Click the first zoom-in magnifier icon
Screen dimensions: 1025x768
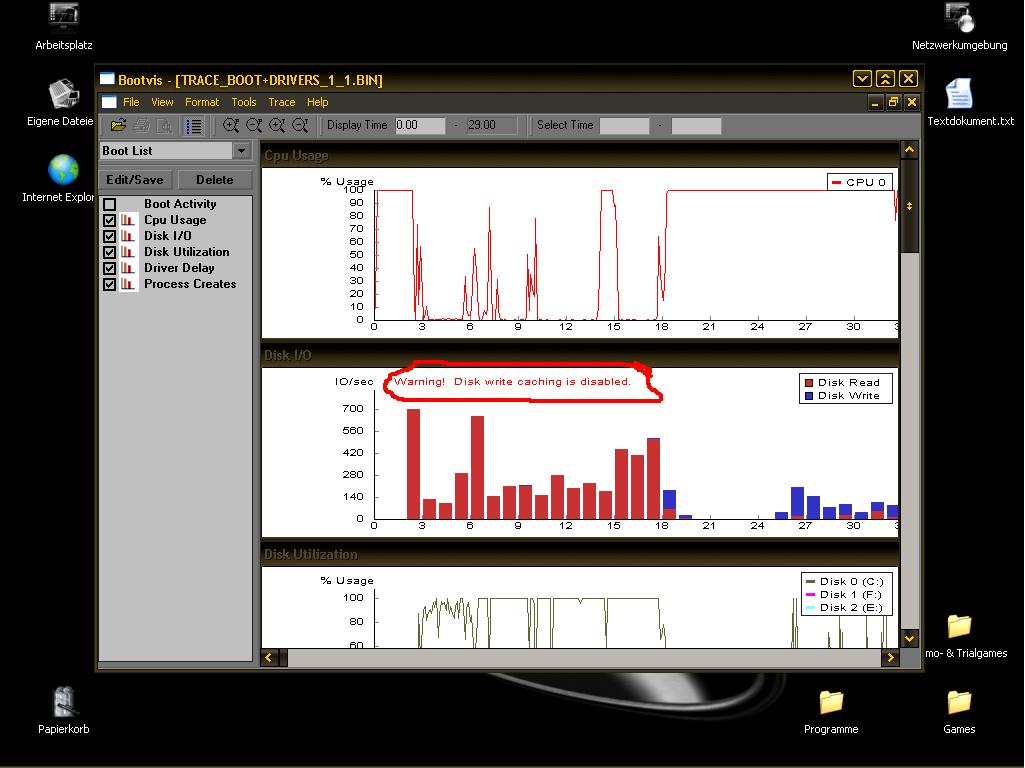[x=231, y=126]
